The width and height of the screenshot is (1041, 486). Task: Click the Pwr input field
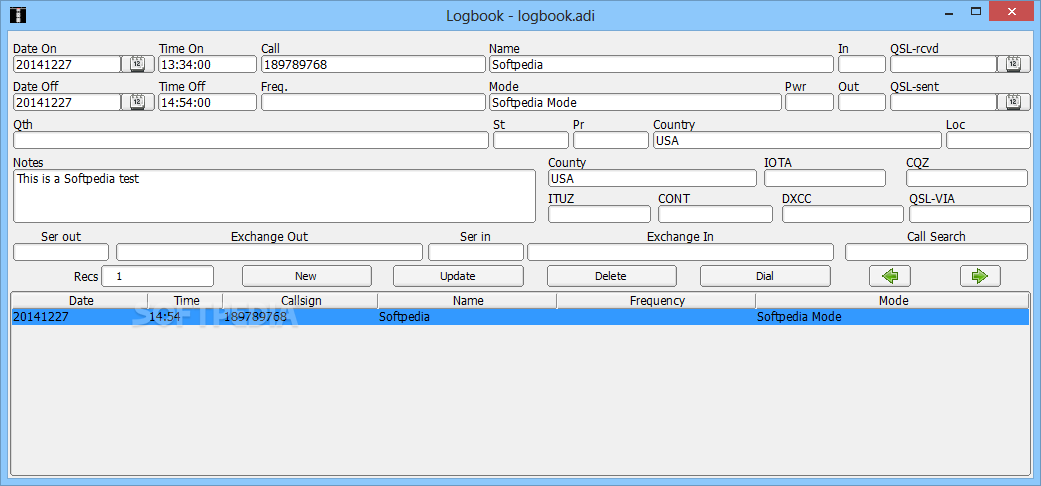tap(809, 102)
